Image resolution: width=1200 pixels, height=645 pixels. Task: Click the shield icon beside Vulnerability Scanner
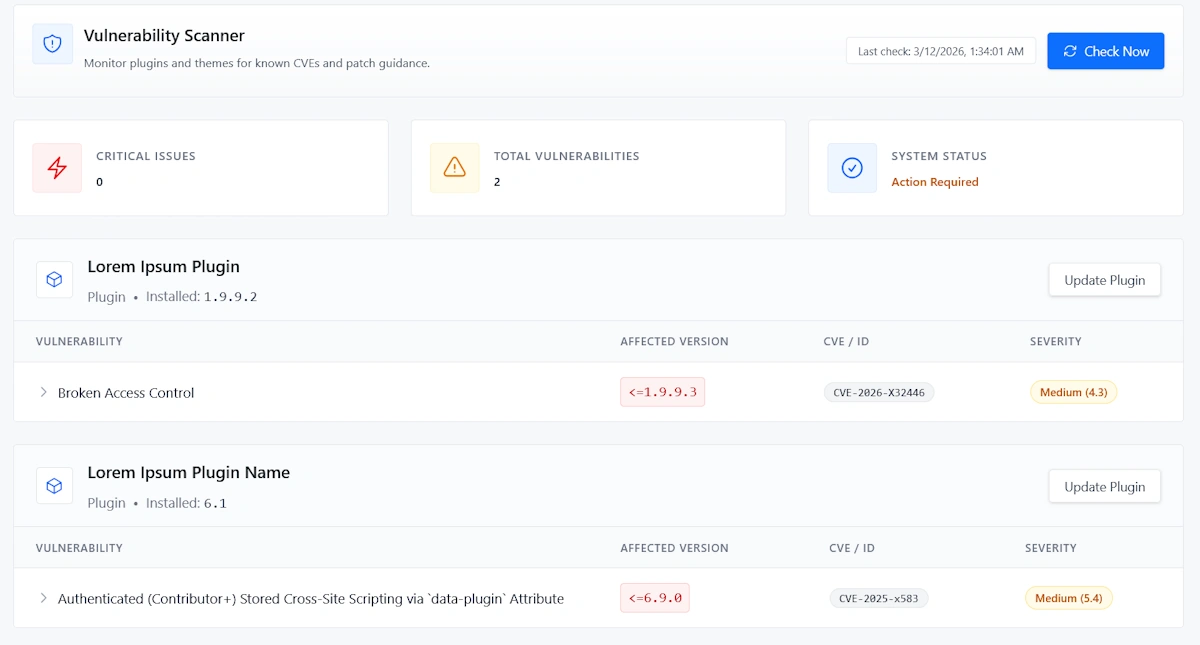pos(52,44)
